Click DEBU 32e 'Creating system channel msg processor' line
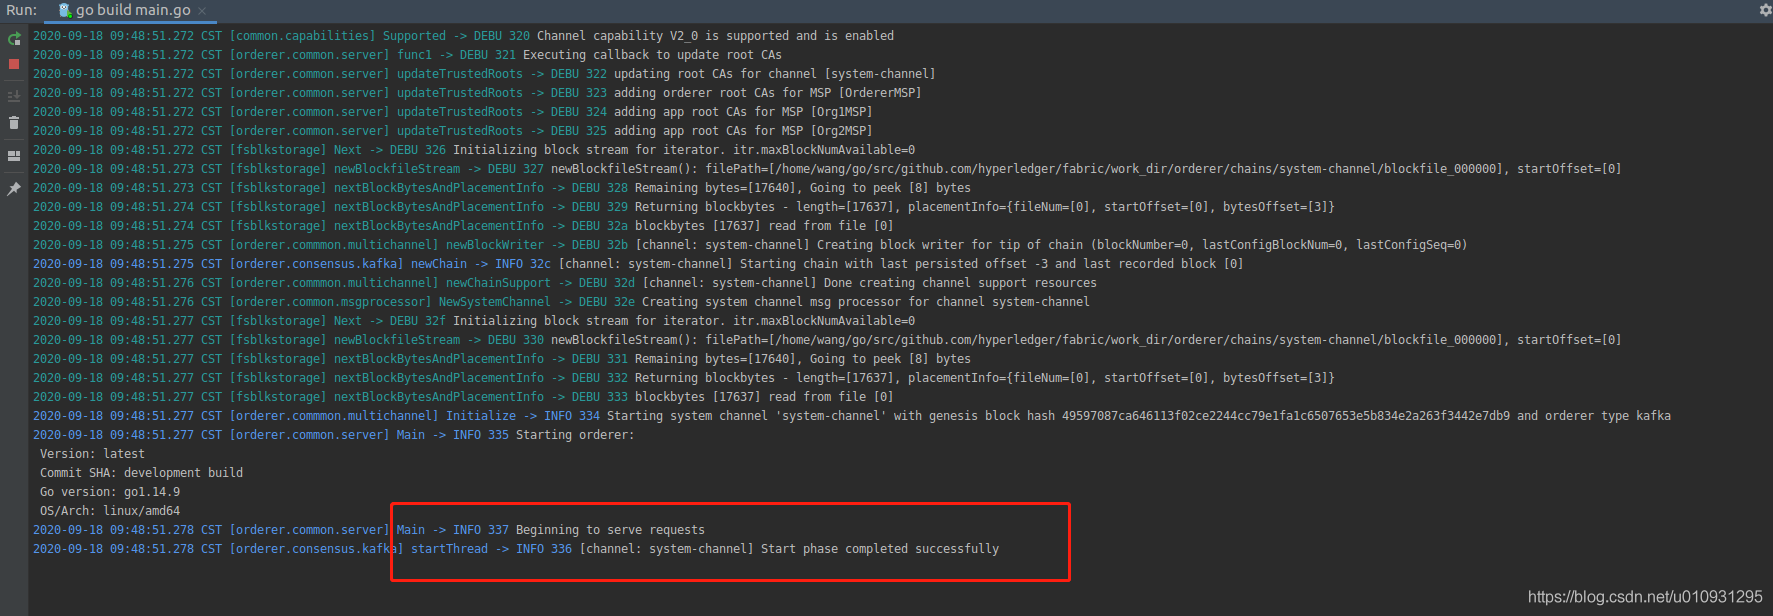 [x=561, y=302]
